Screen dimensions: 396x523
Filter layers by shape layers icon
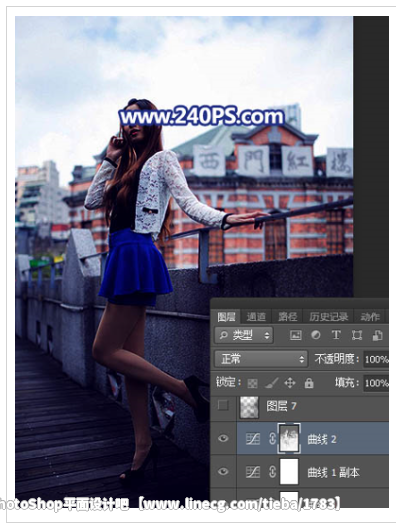(x=357, y=335)
